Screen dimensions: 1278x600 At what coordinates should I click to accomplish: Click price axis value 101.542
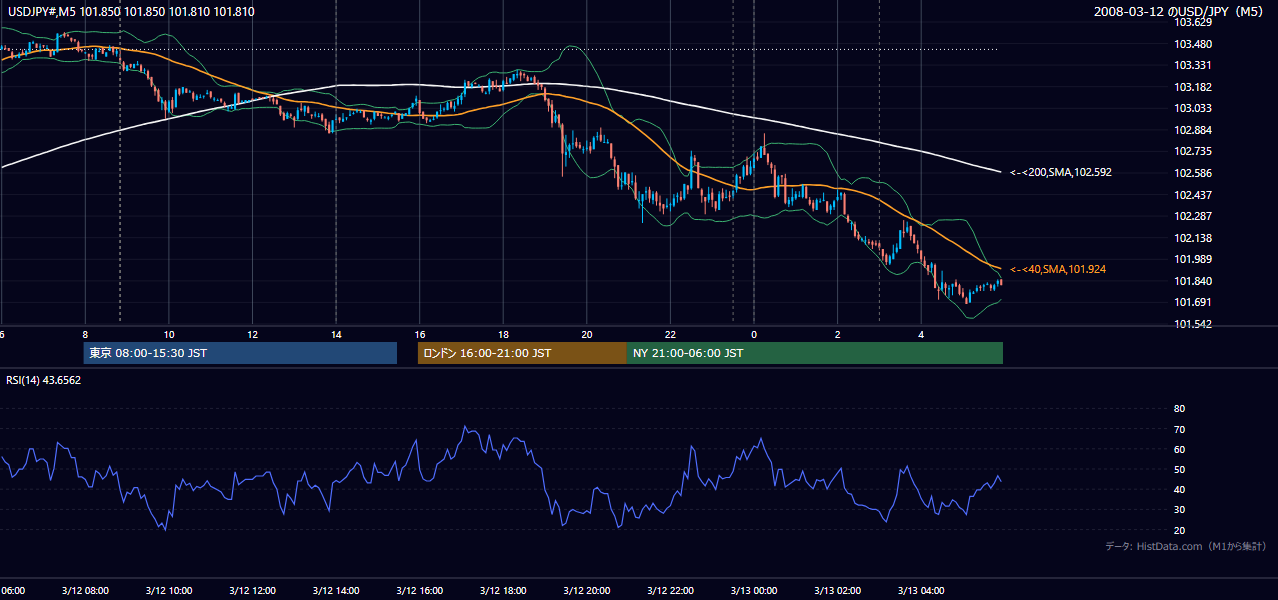coord(1192,324)
